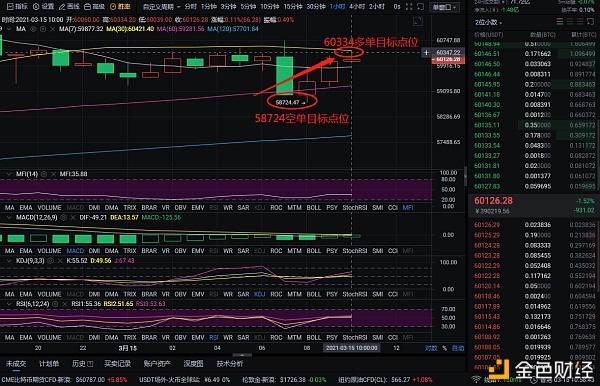Remove the MFI(14) indicator
This screenshot has width=600, height=386.
53,174
